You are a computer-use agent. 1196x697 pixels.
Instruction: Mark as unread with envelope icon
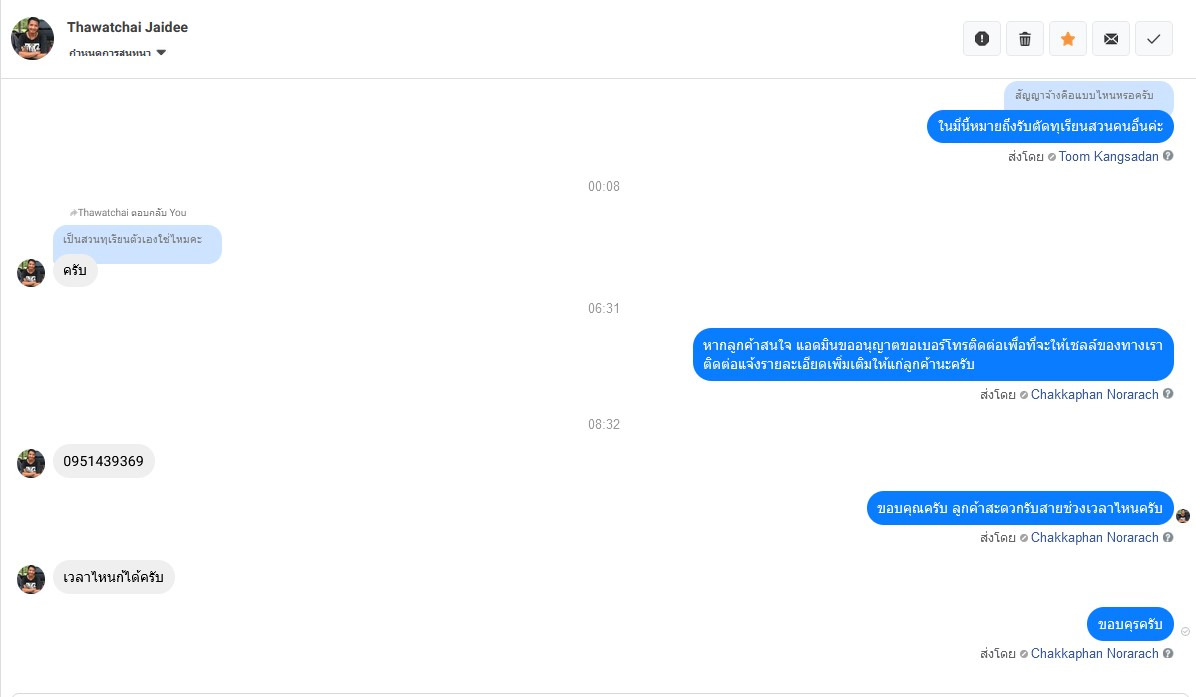tap(1111, 38)
